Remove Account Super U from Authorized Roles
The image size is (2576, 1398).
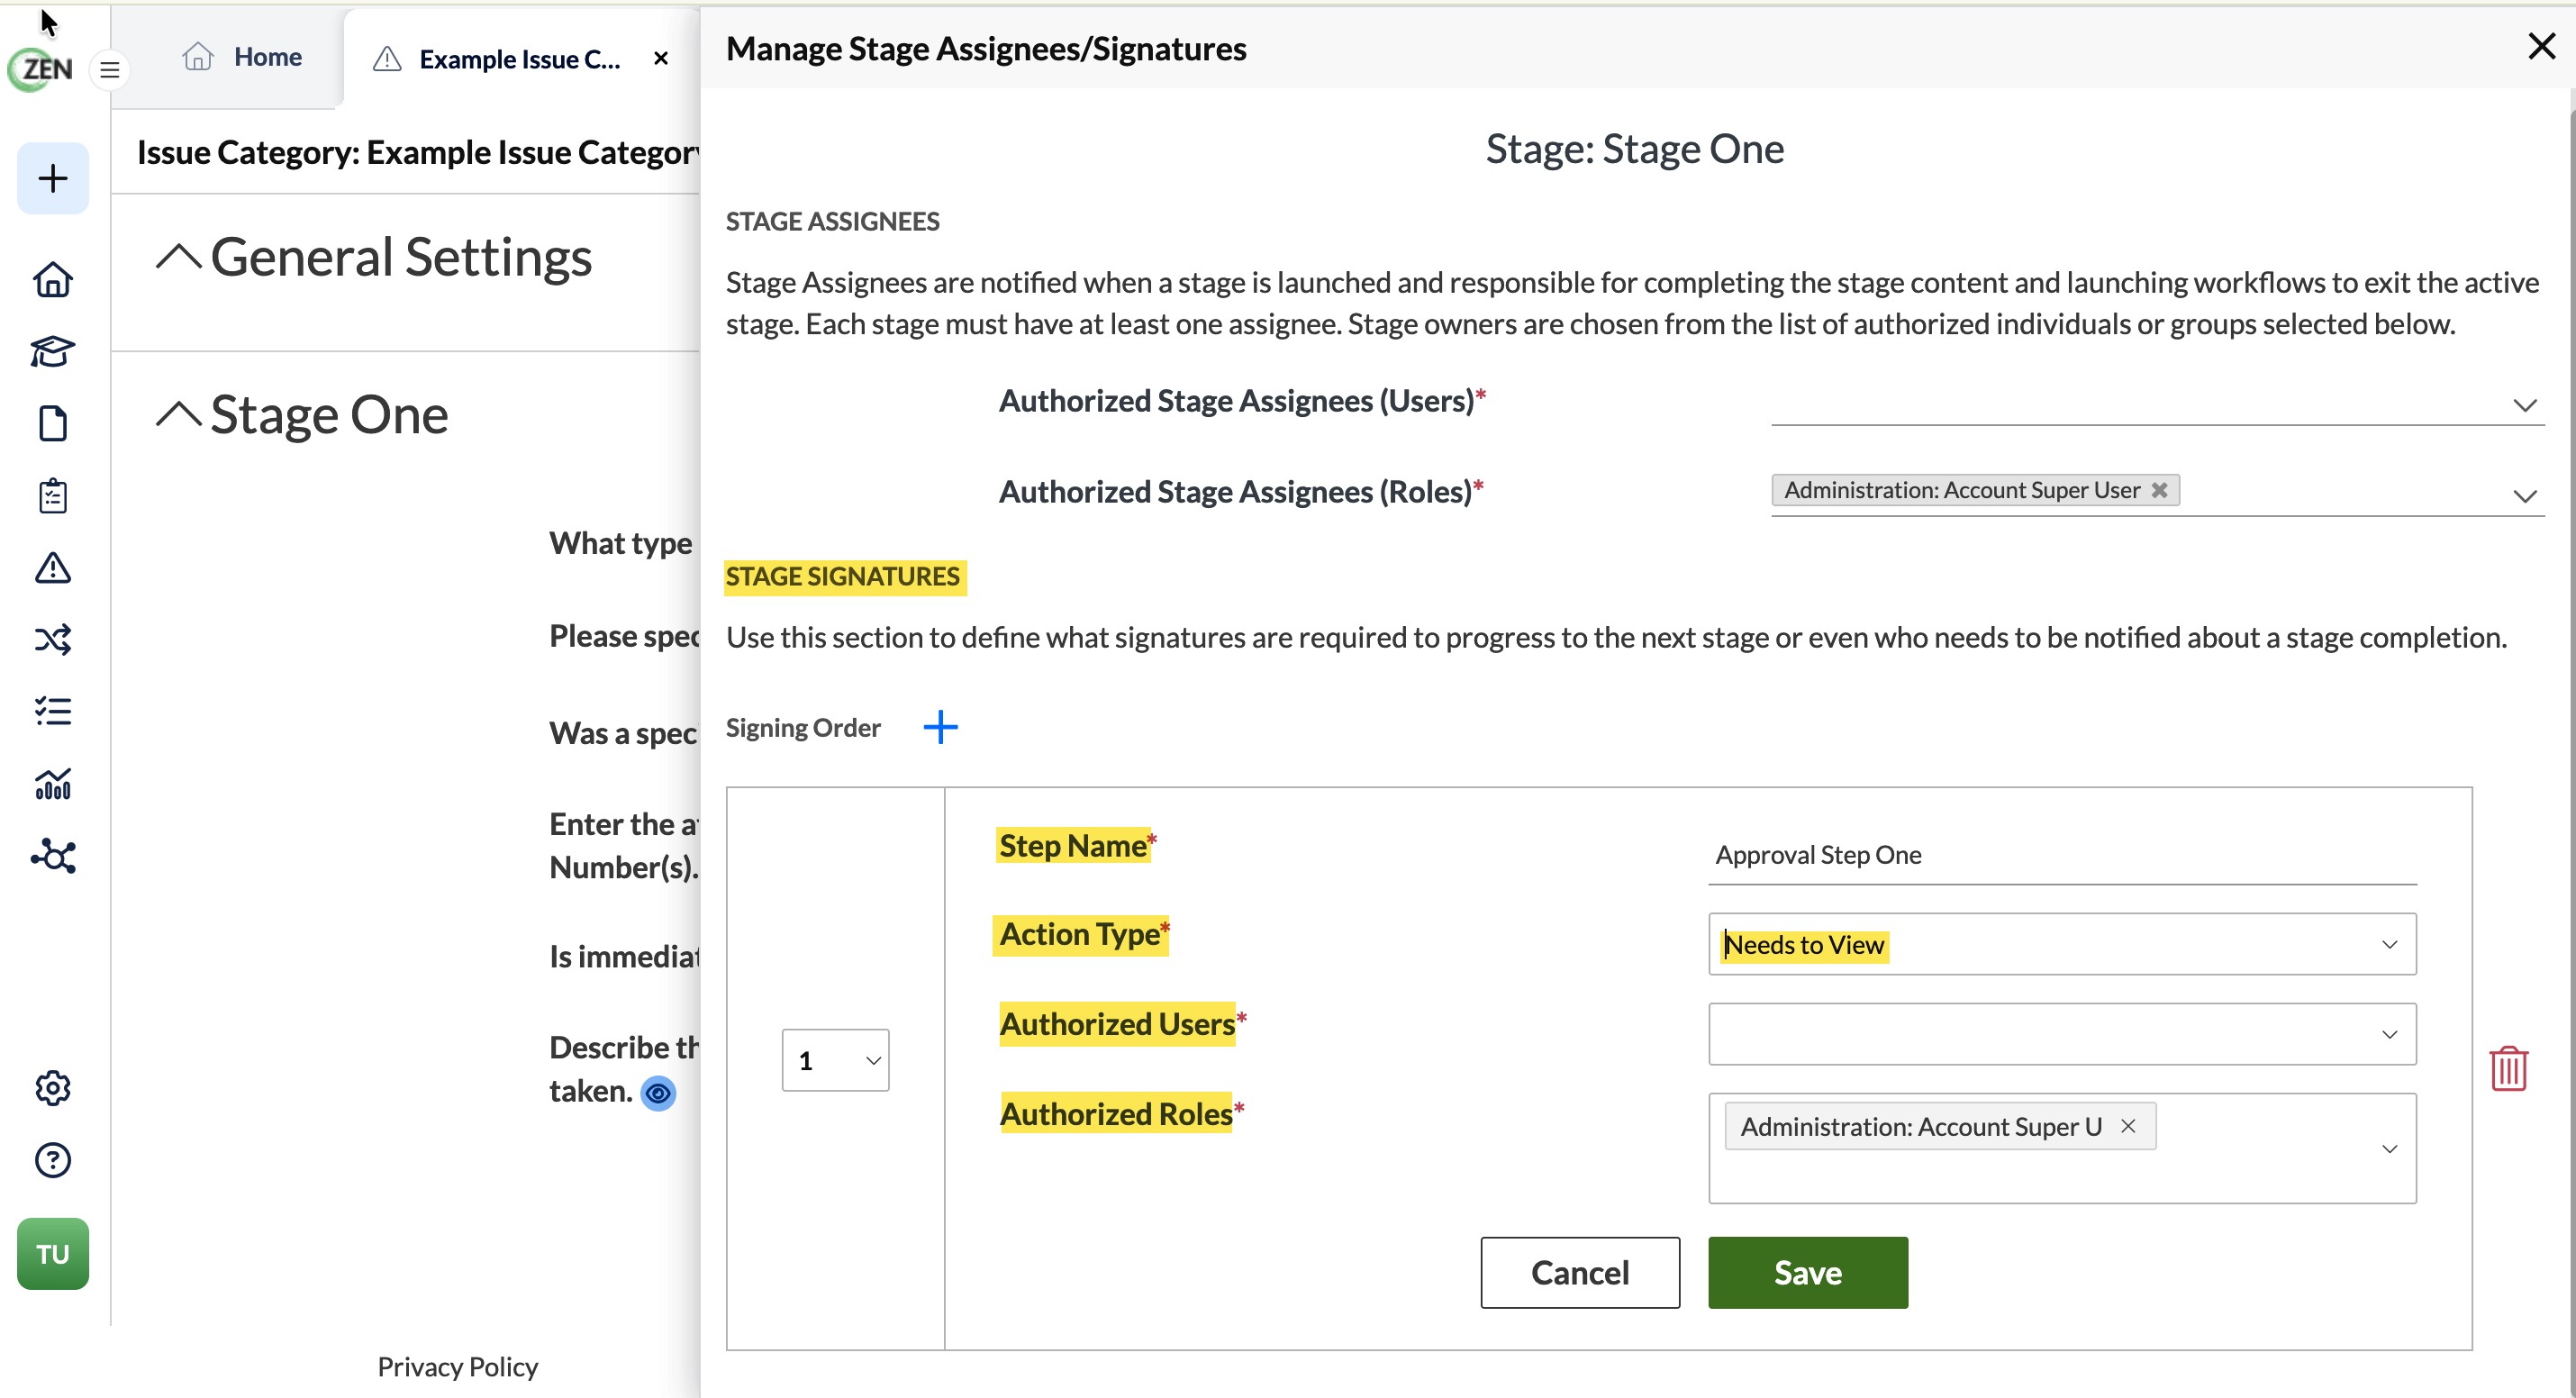click(2128, 1126)
